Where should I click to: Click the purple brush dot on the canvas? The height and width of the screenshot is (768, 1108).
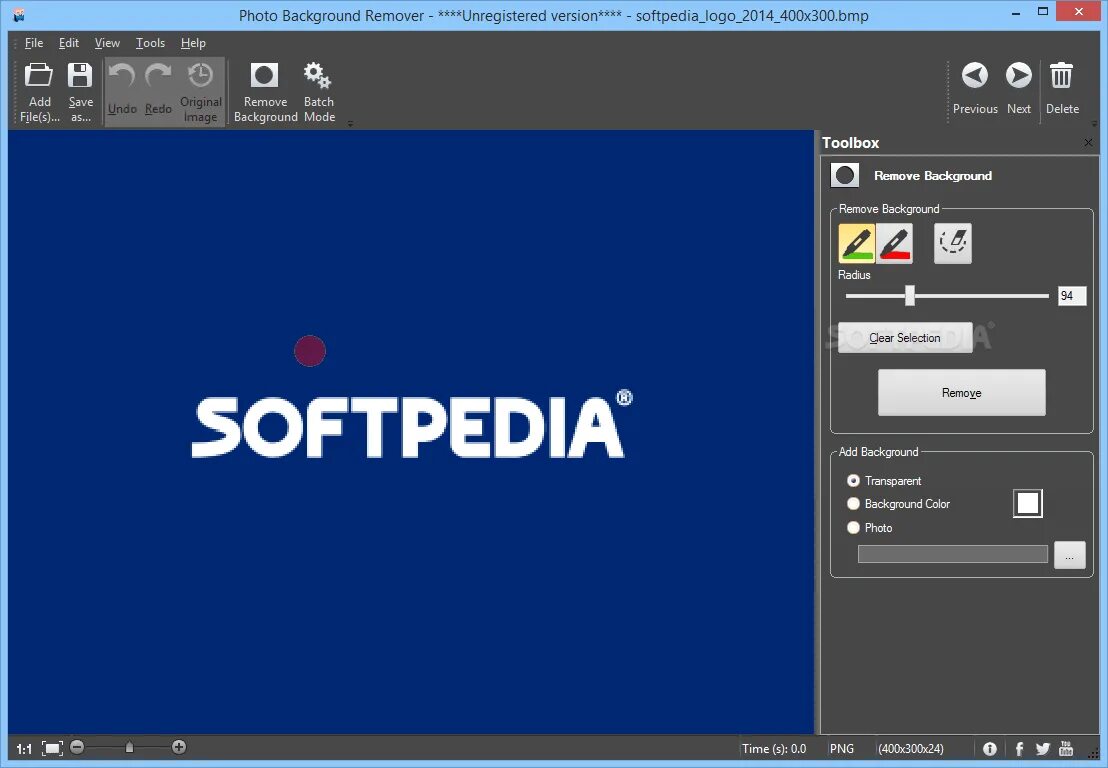tap(310, 351)
